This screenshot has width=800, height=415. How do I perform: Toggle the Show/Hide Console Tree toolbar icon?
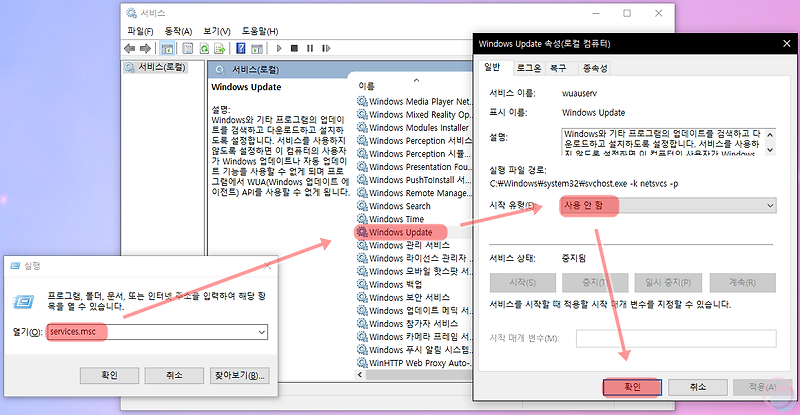[x=167, y=48]
